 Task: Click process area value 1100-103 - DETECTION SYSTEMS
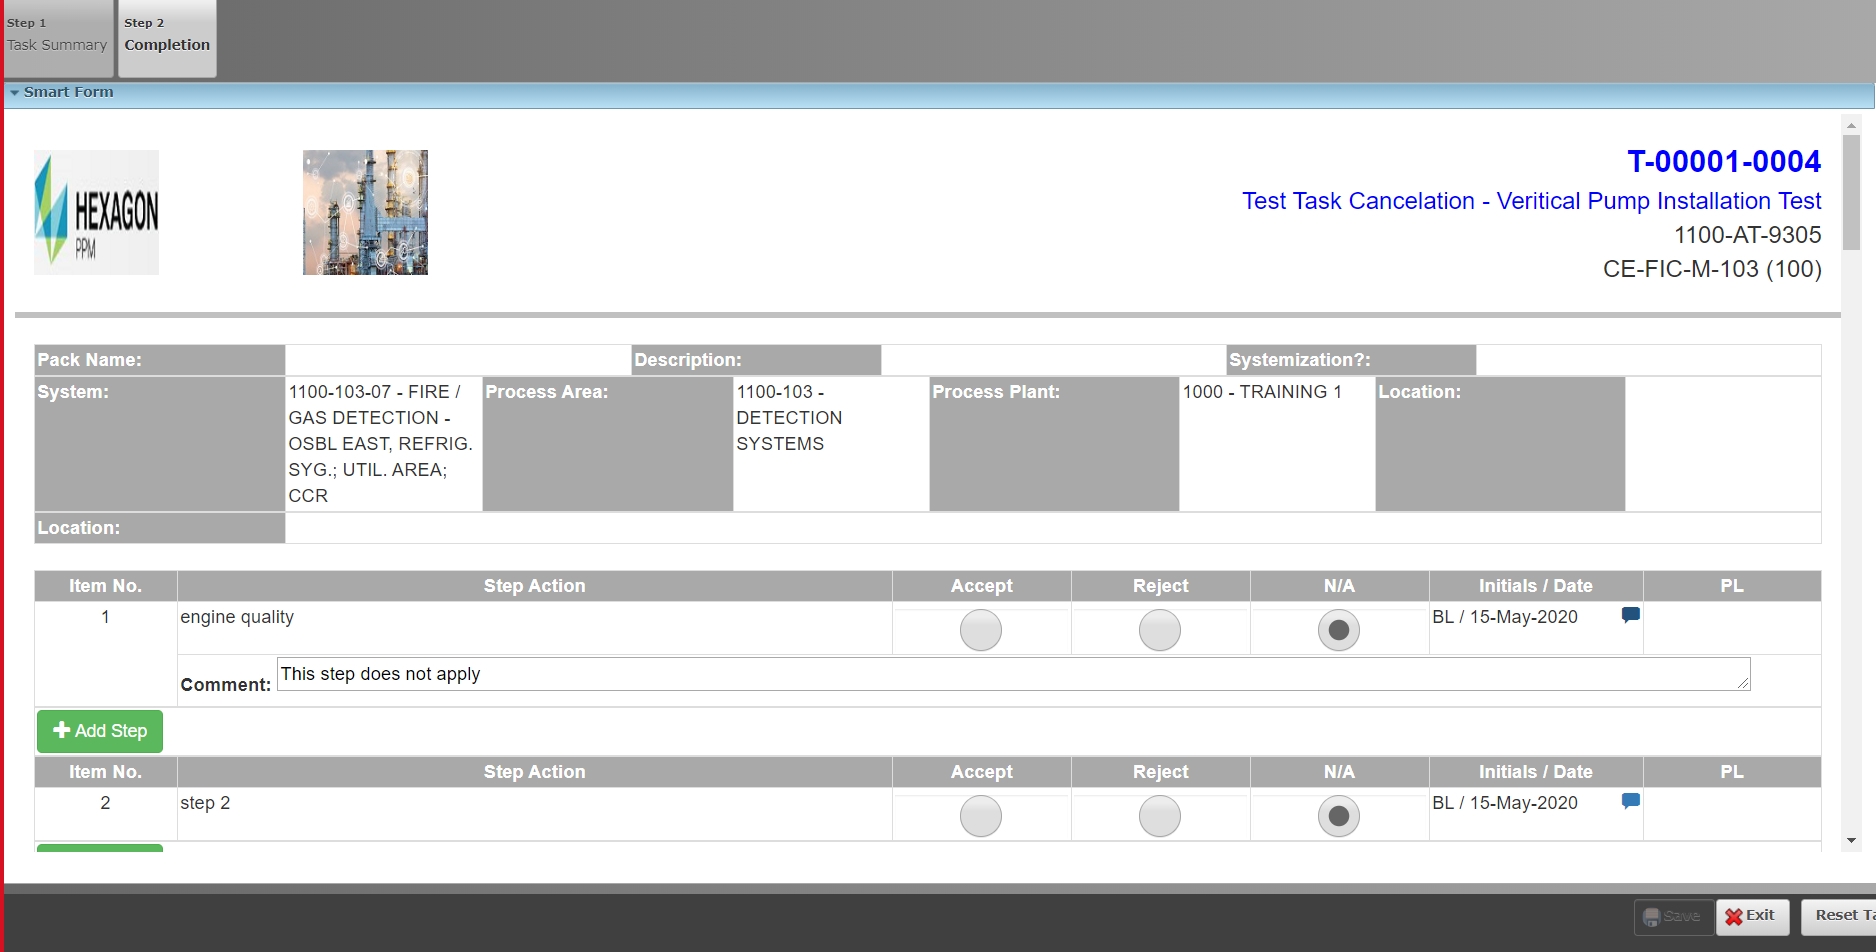click(790, 418)
